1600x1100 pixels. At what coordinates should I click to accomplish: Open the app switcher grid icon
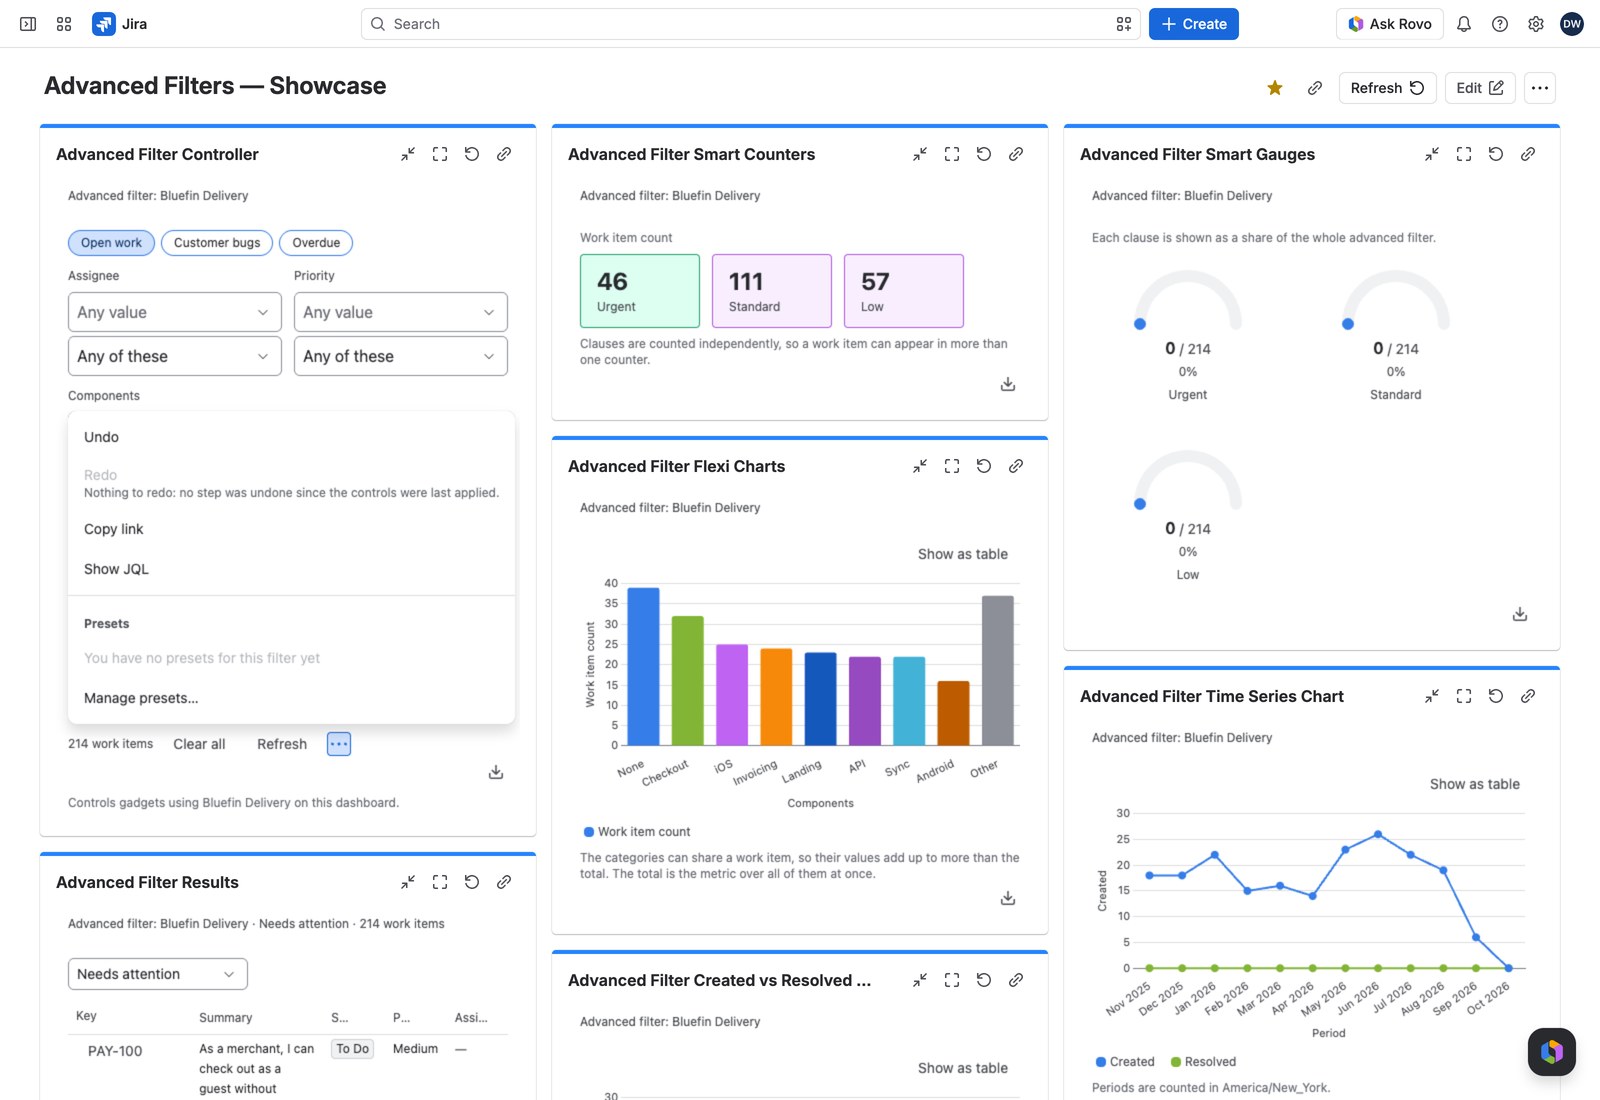[64, 24]
